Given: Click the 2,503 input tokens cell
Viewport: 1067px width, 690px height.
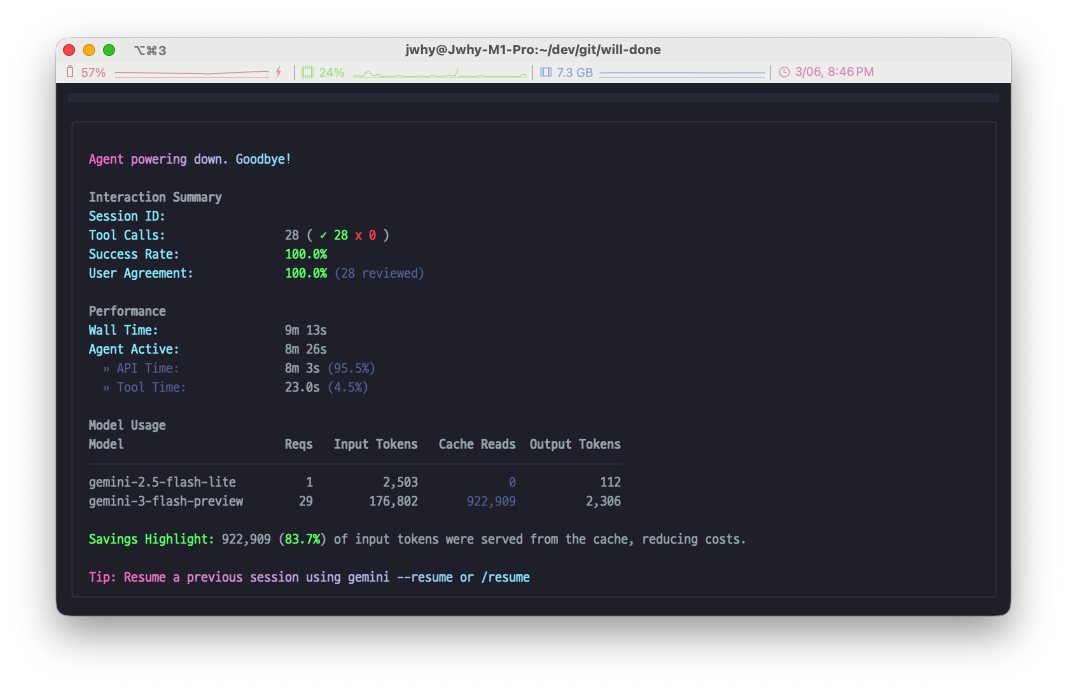Looking at the screenshot, I should [400, 483].
